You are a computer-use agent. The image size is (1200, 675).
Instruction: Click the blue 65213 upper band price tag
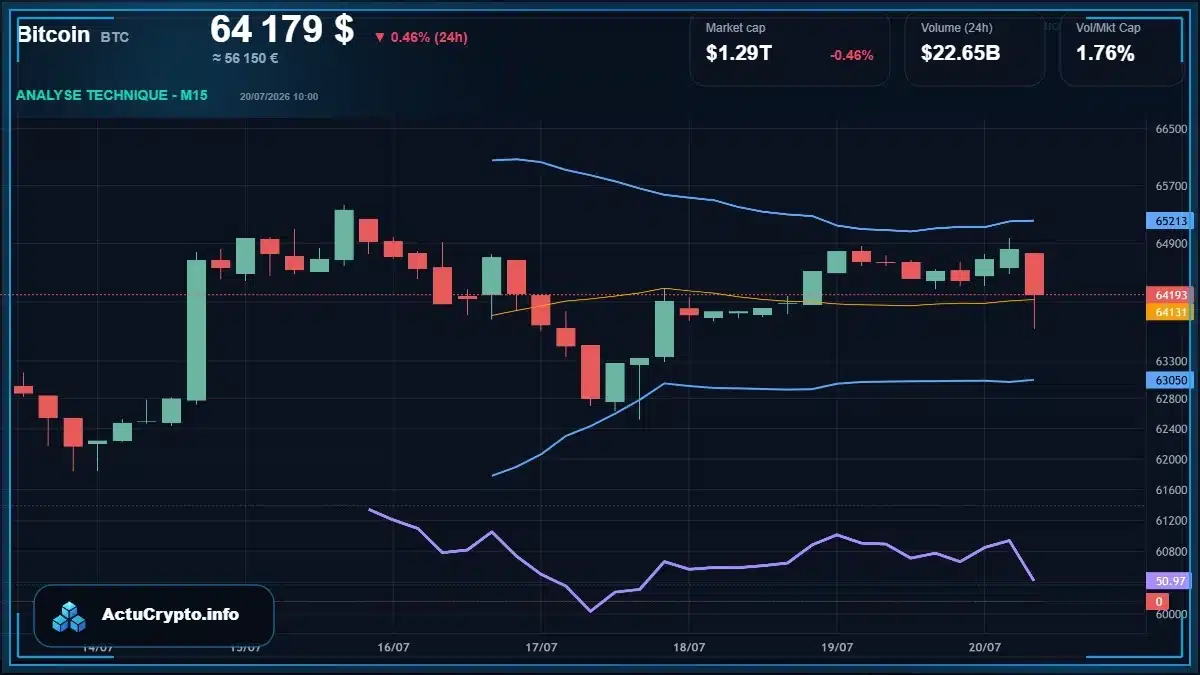point(1171,221)
